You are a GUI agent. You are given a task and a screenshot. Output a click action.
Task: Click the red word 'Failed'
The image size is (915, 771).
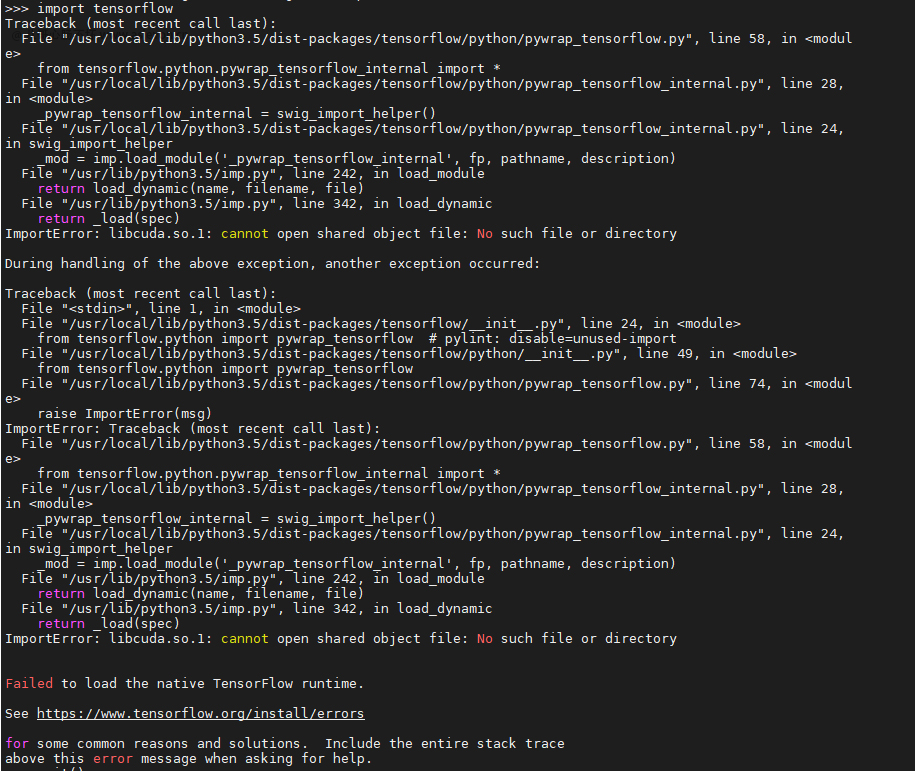29,683
